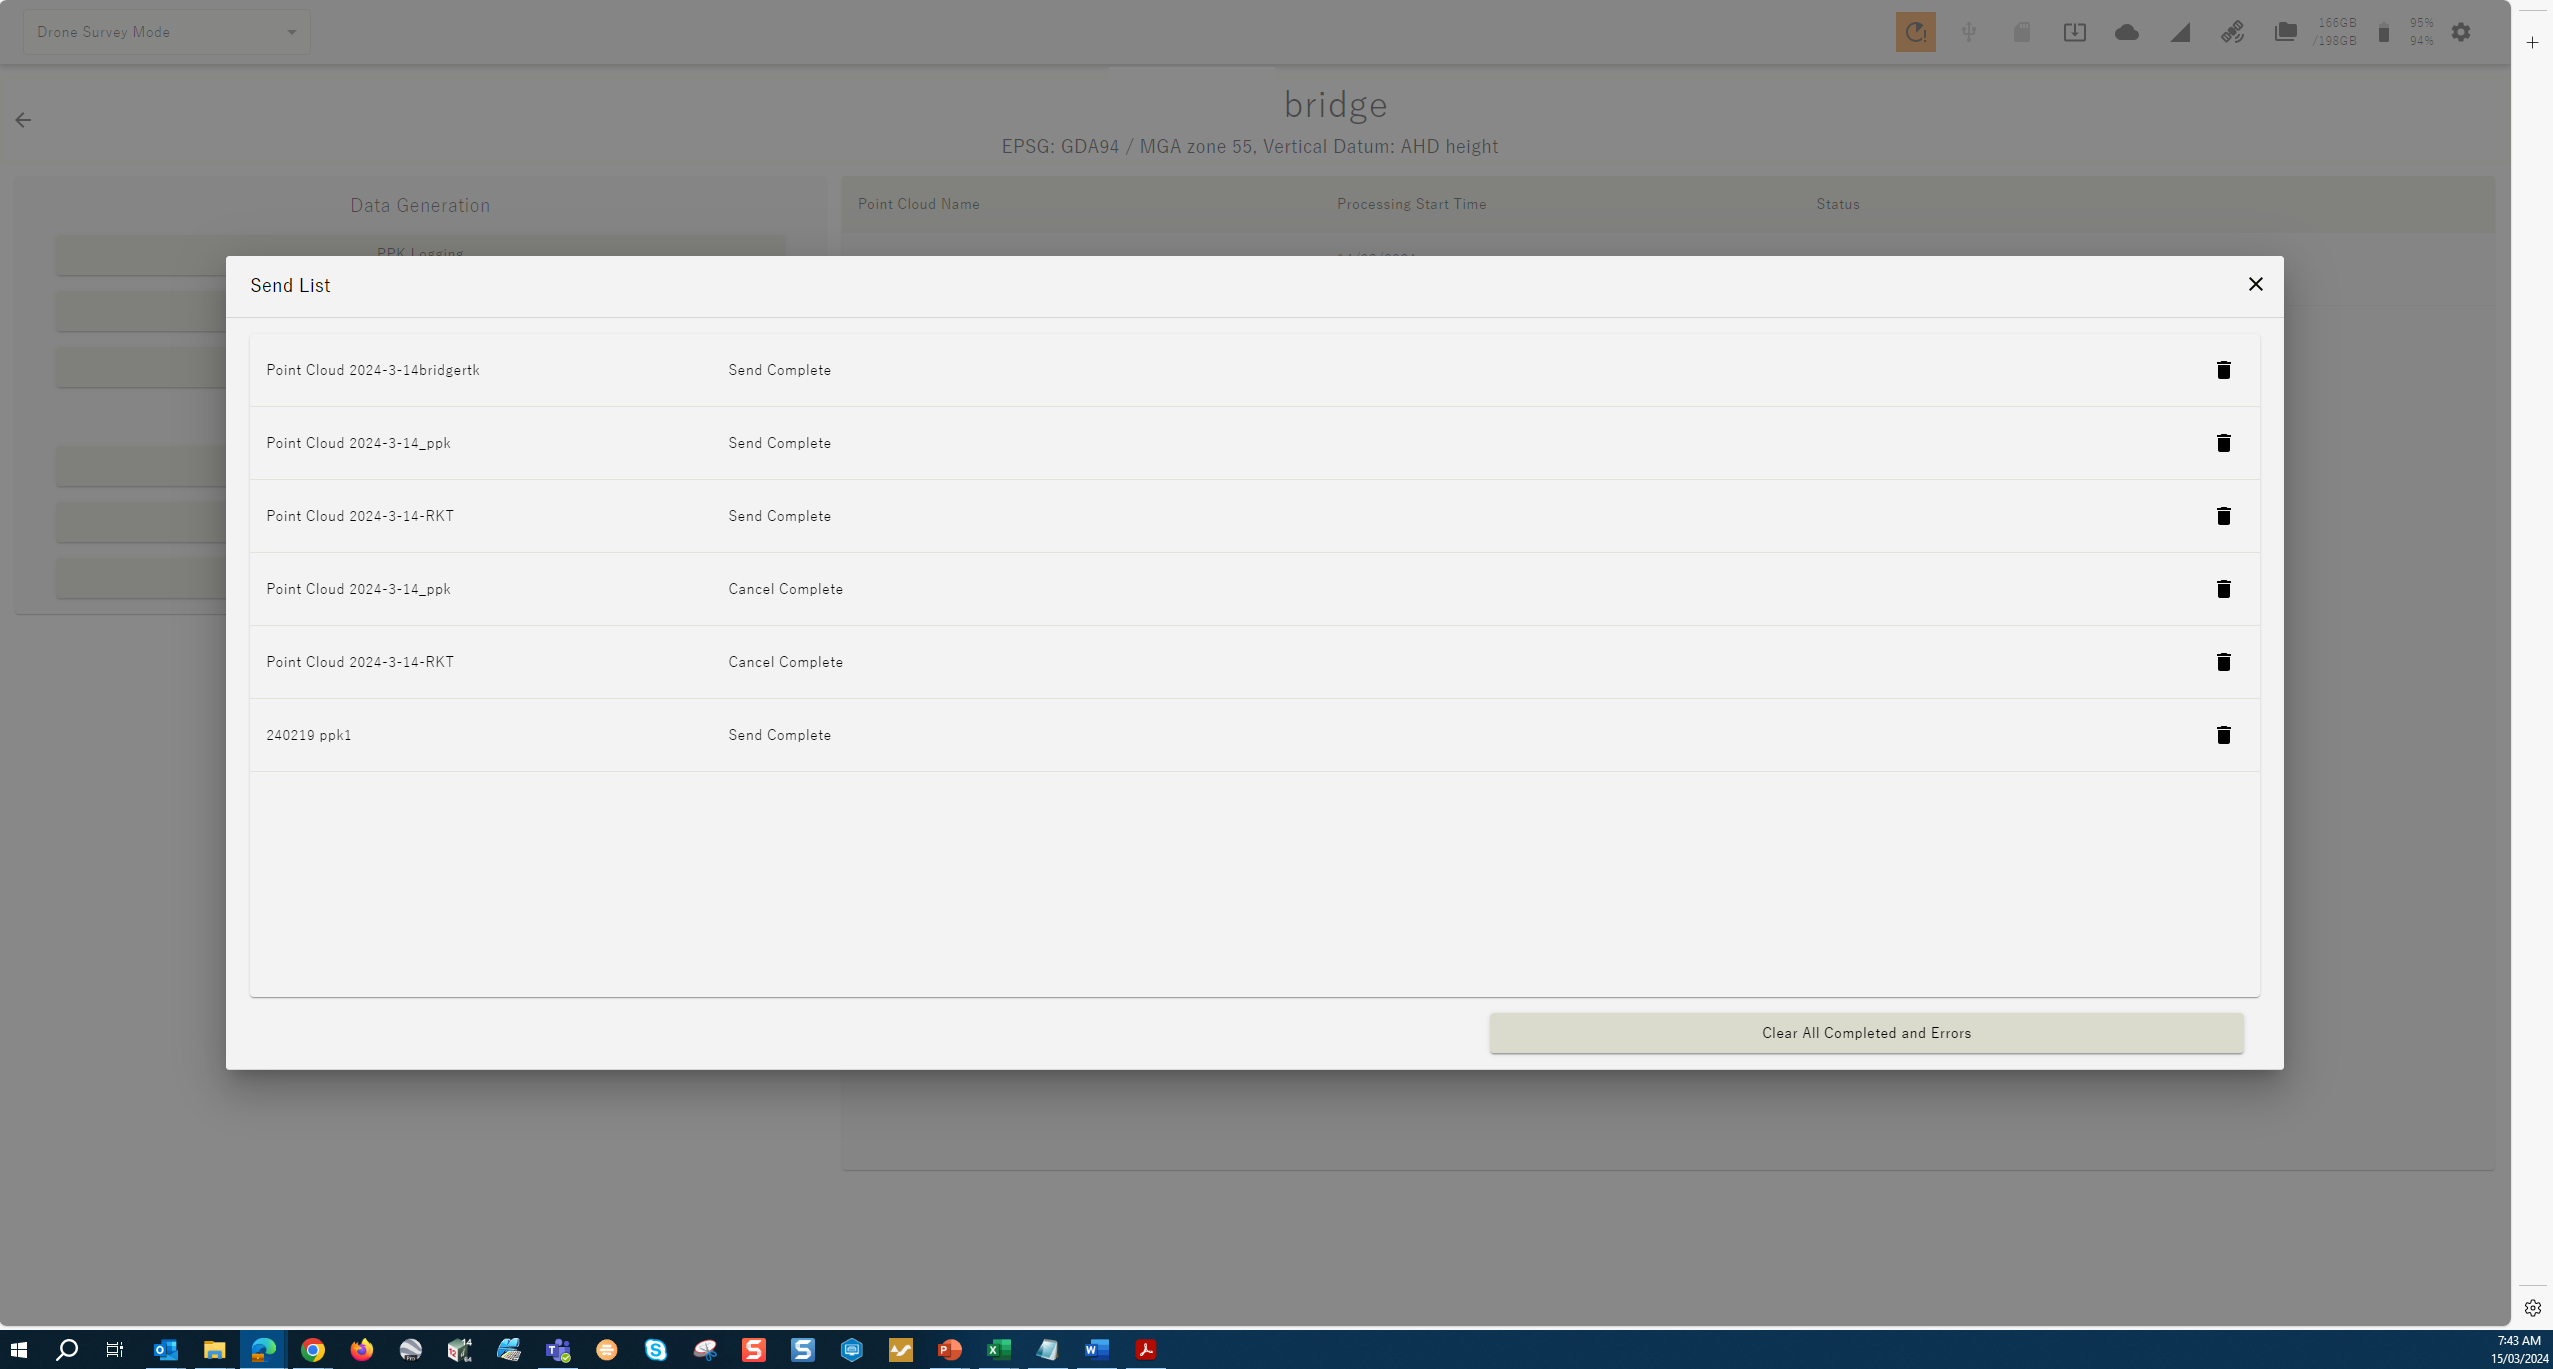Viewport: 2553px width, 1369px height.
Task: Click the Processing Start Time column header
Action: tap(1411, 204)
